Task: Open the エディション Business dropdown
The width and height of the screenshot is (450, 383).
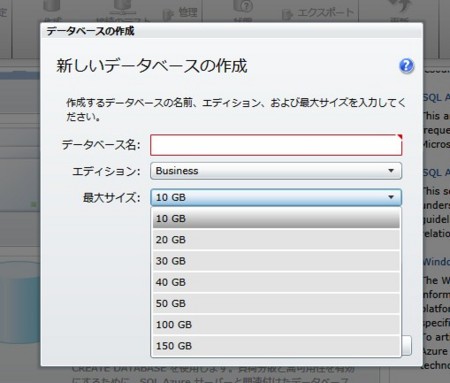Action: (276, 171)
